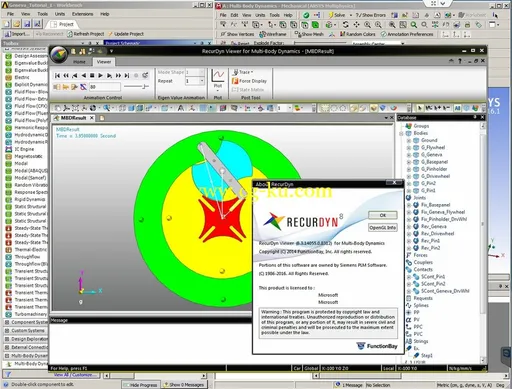
Task: Toggle Random Colors in Mechanical
Action: pos(357,34)
